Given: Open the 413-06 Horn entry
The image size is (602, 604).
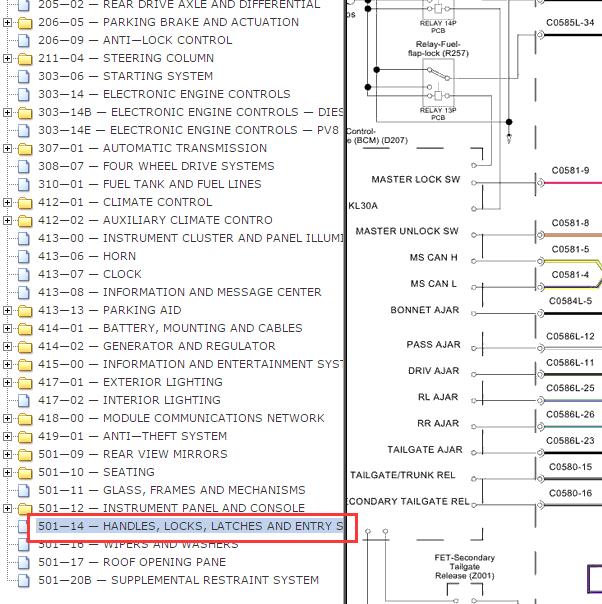Looking at the screenshot, I should pos(87,256).
